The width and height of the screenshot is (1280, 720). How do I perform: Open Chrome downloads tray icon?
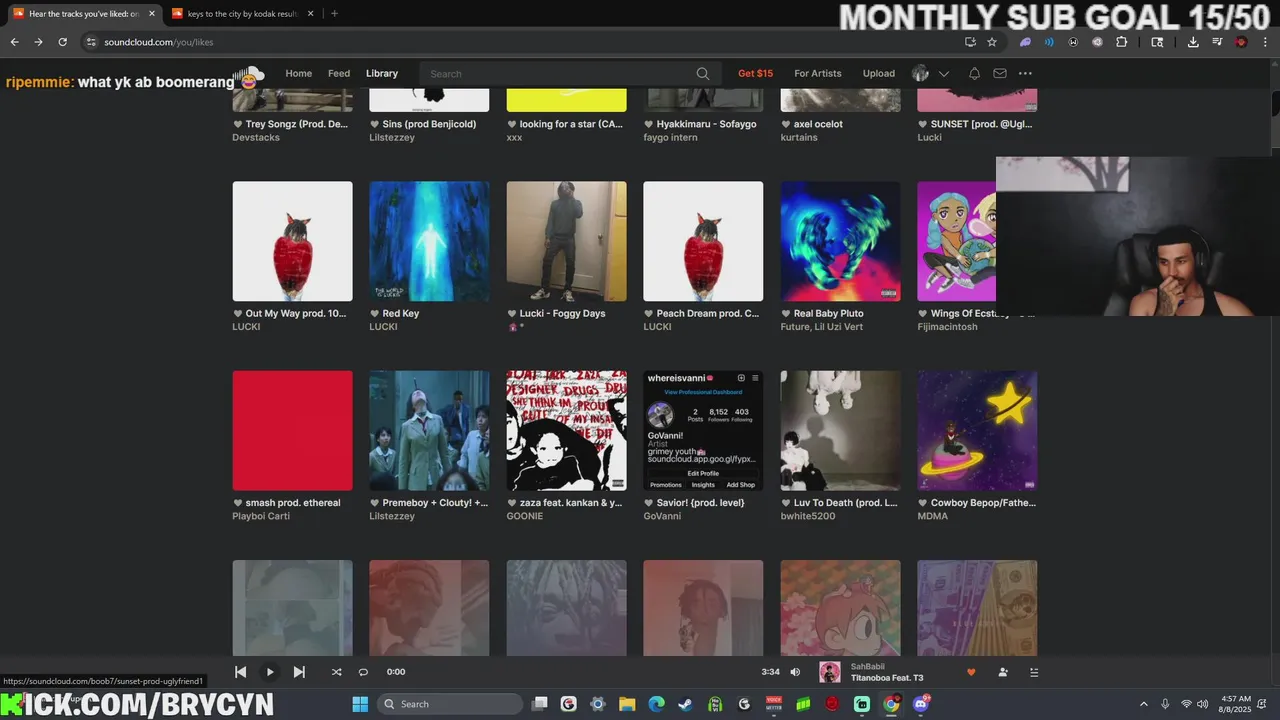click(1193, 42)
